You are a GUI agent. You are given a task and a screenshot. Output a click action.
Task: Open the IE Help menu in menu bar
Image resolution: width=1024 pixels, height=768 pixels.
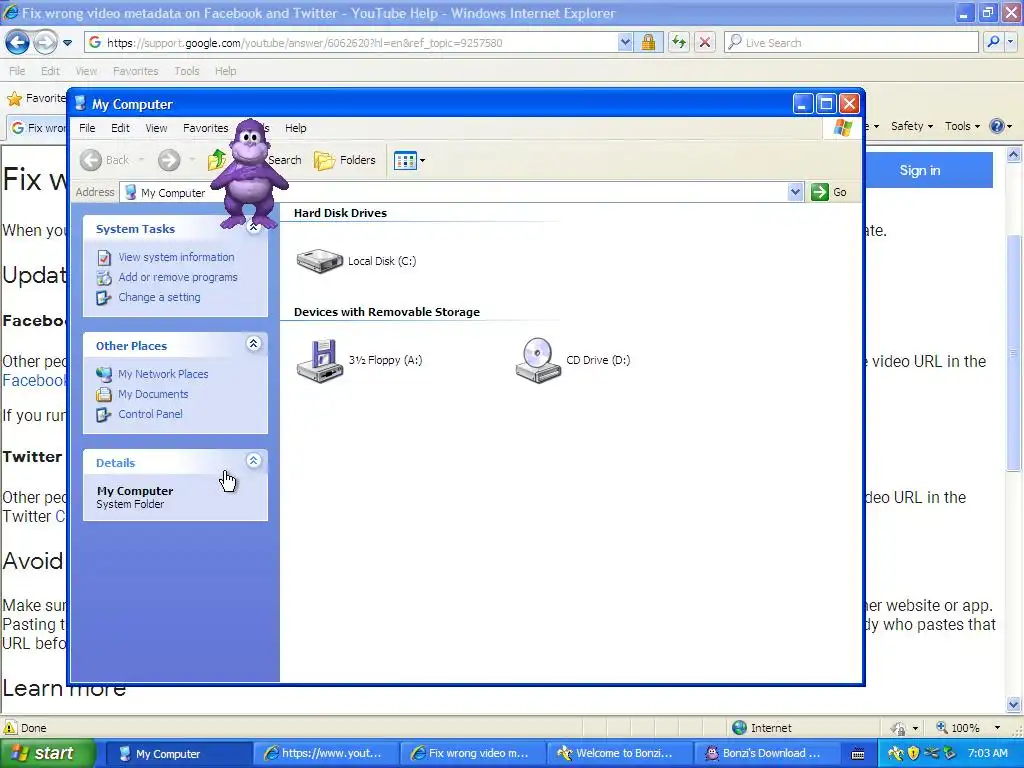pyautogui.click(x=225, y=71)
